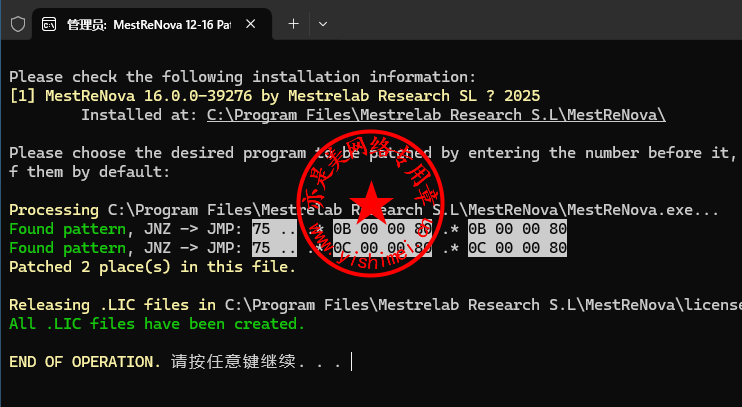Select the MestReNova 12-16 Patch tab

coord(150,24)
